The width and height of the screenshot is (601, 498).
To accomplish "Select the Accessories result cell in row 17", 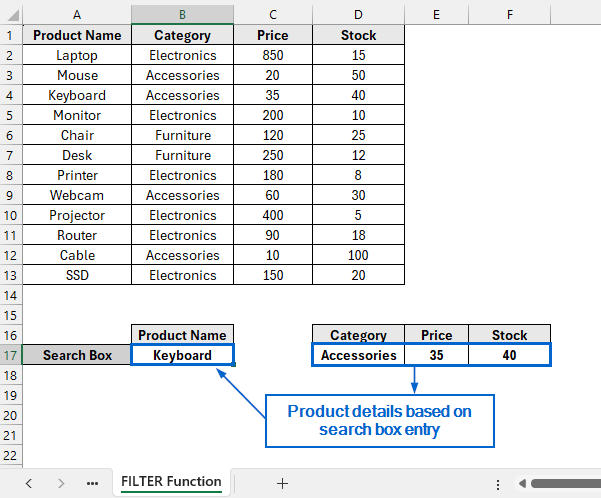I will coord(358,355).
